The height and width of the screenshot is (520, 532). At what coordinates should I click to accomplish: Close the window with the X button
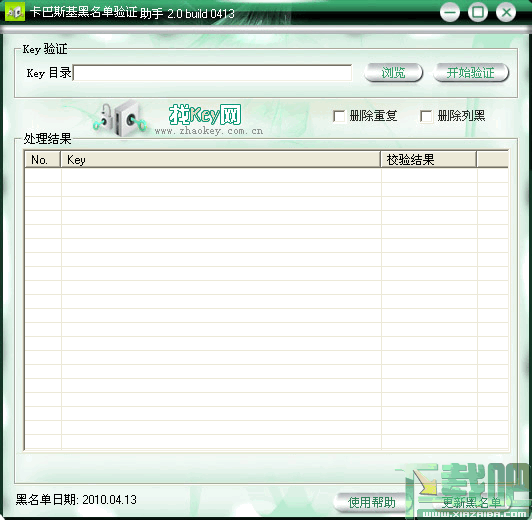pos(506,13)
